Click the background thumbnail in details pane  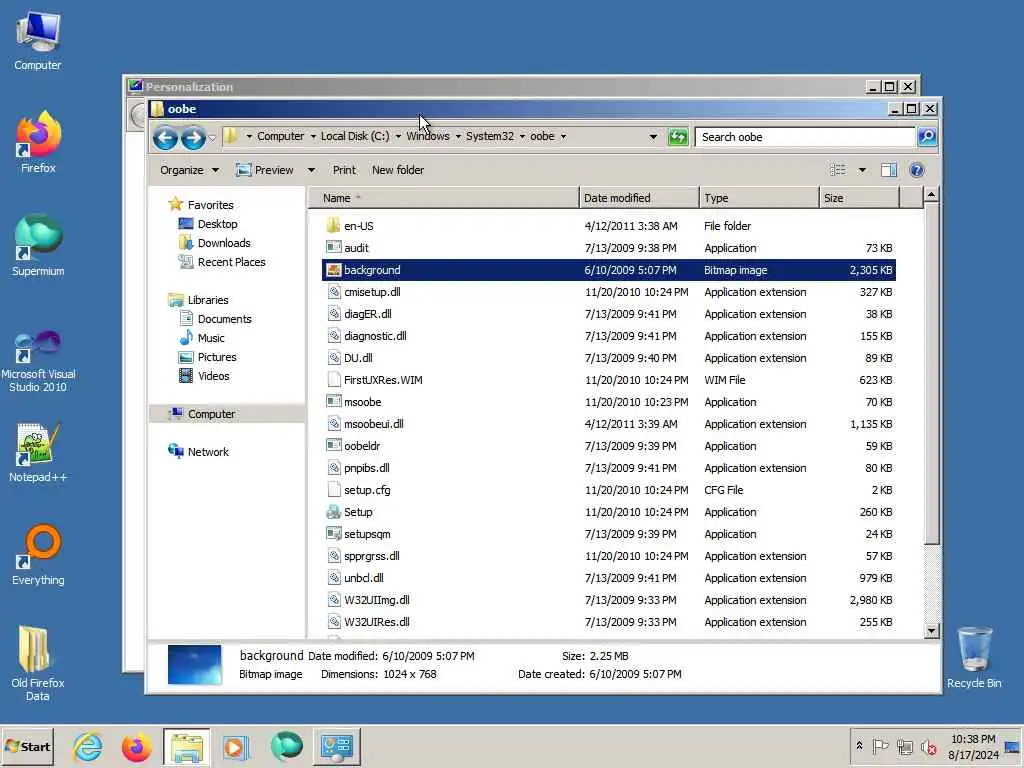(x=195, y=665)
